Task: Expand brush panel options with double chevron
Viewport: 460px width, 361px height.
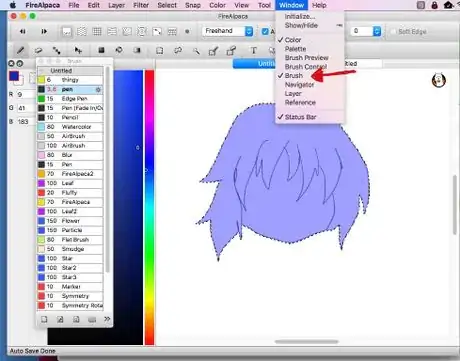Action: (107, 319)
